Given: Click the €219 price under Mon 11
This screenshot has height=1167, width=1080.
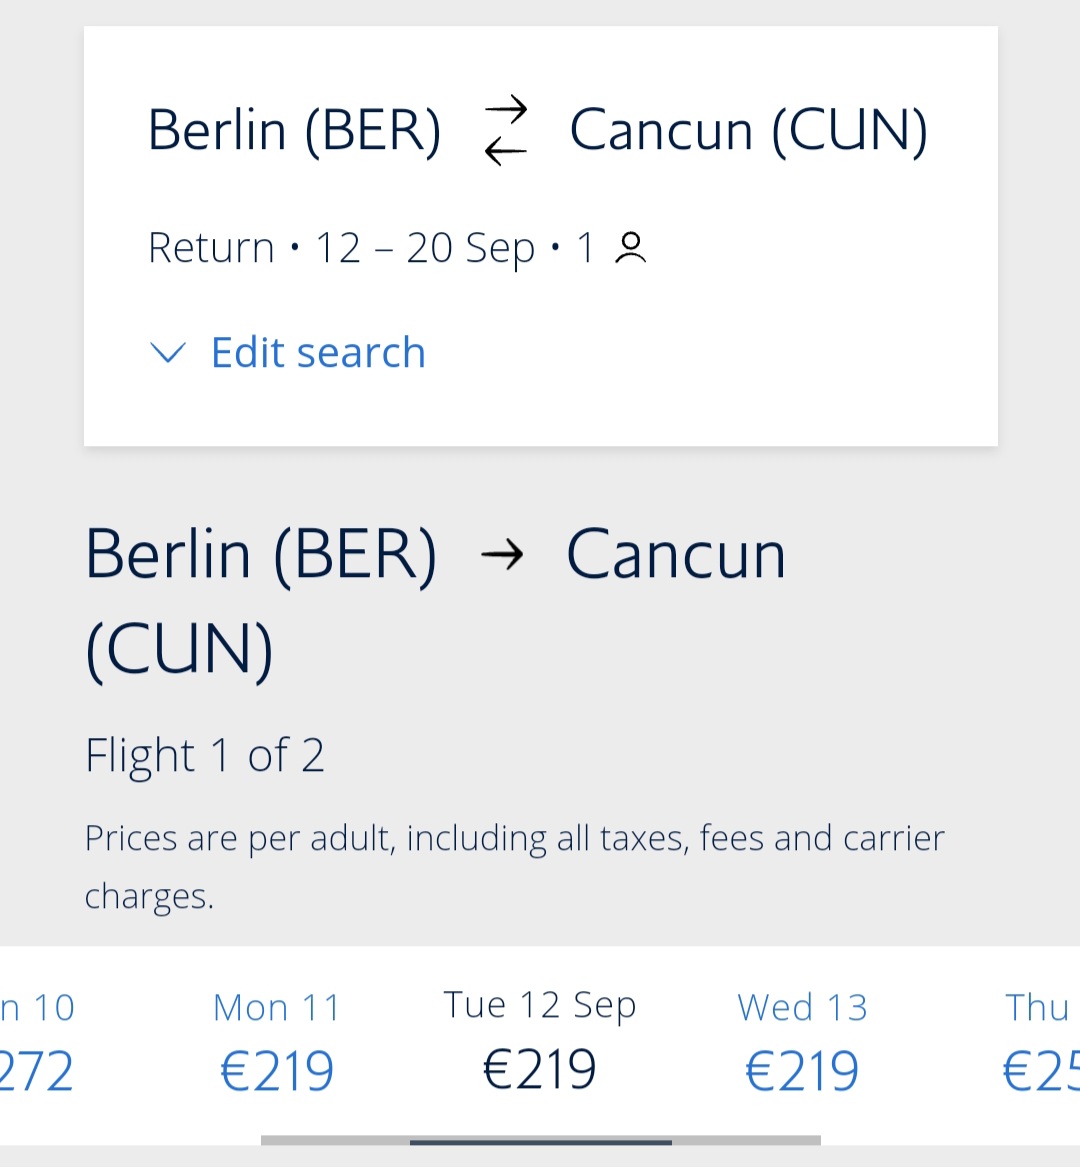Looking at the screenshot, I should point(277,1071).
